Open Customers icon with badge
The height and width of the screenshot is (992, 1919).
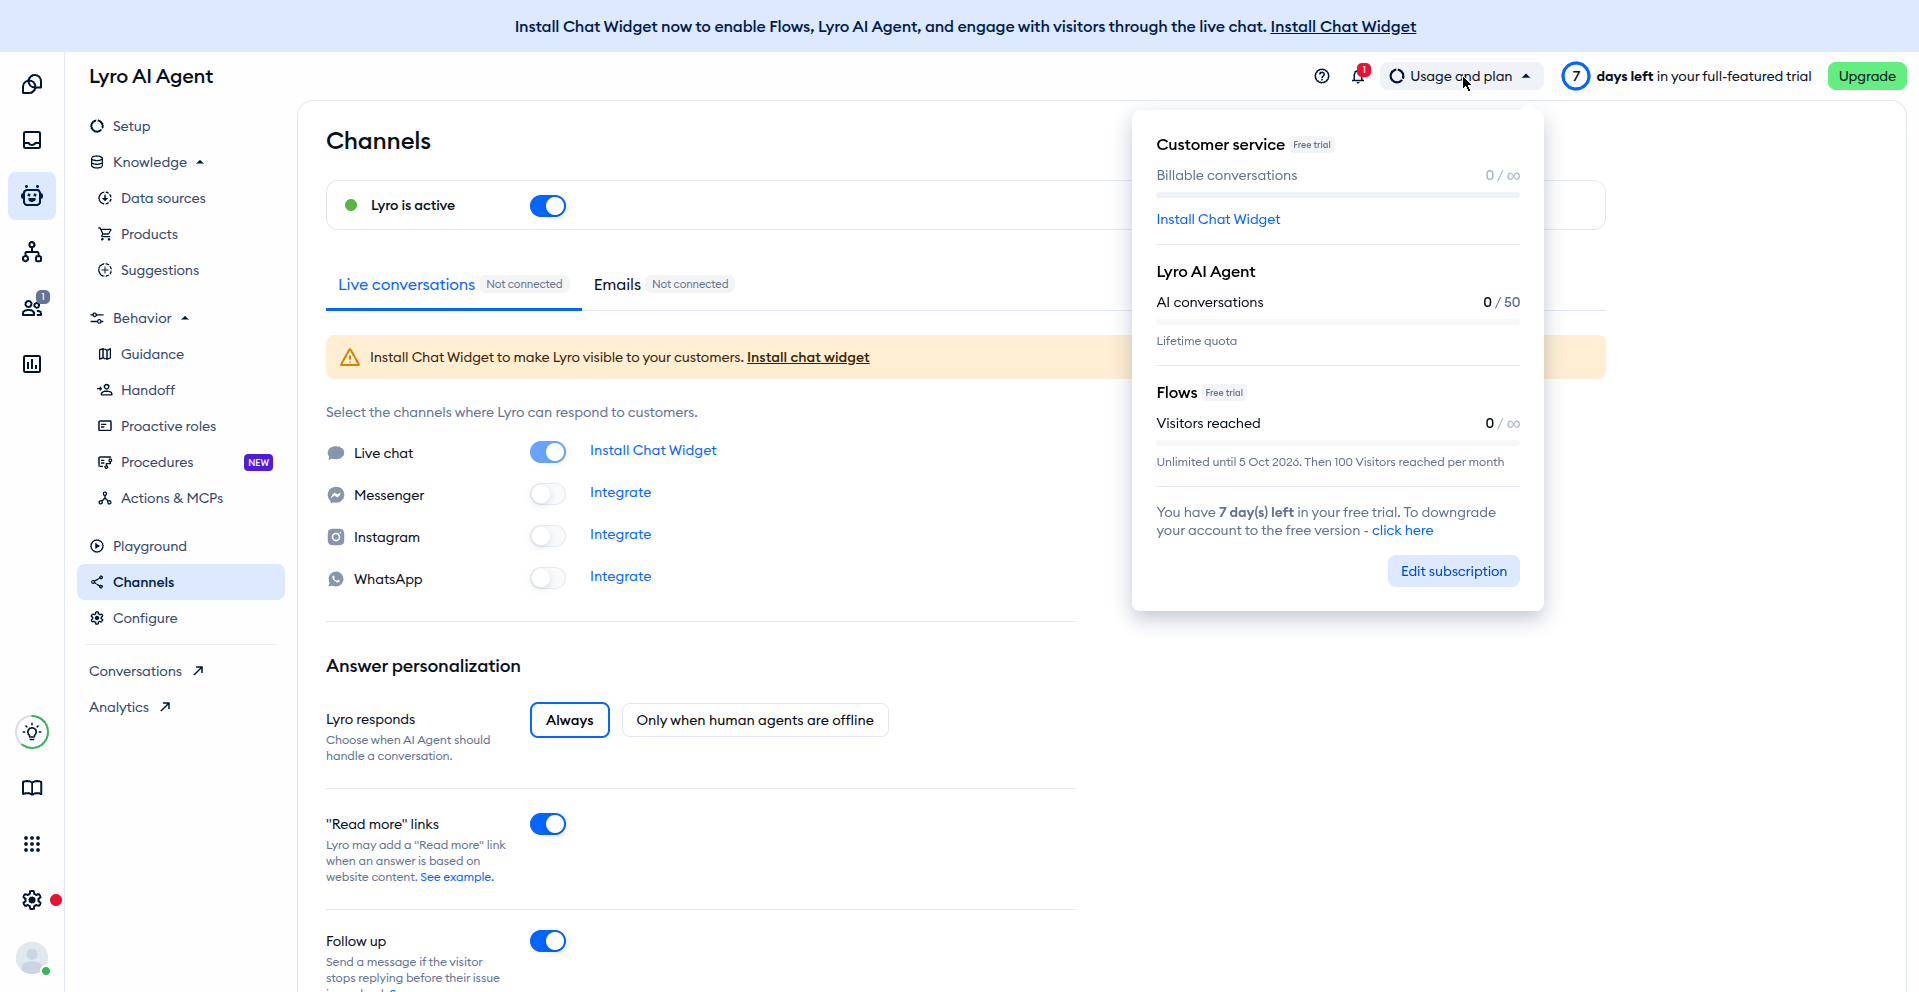(x=32, y=307)
